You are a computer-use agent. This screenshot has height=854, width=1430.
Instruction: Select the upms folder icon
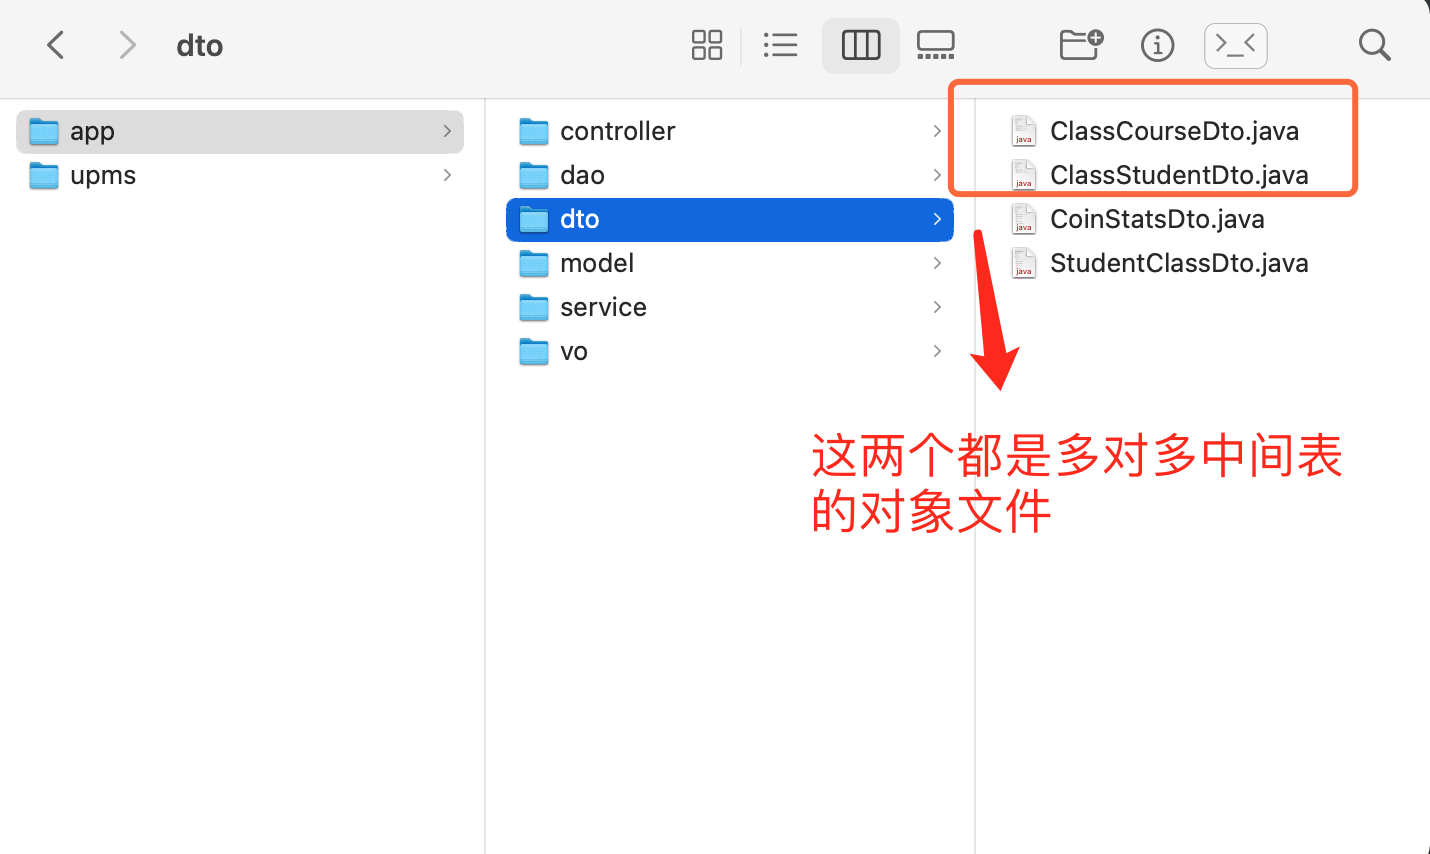click(44, 175)
